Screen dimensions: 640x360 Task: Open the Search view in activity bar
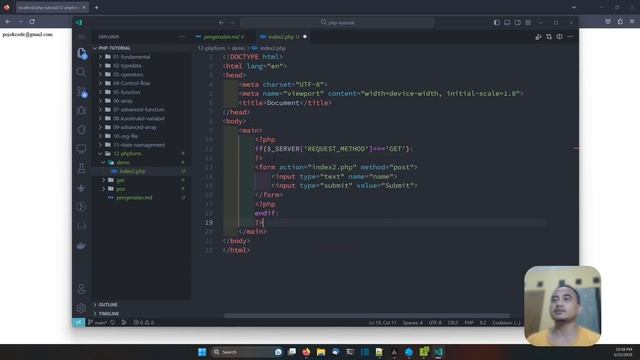tap(81, 72)
